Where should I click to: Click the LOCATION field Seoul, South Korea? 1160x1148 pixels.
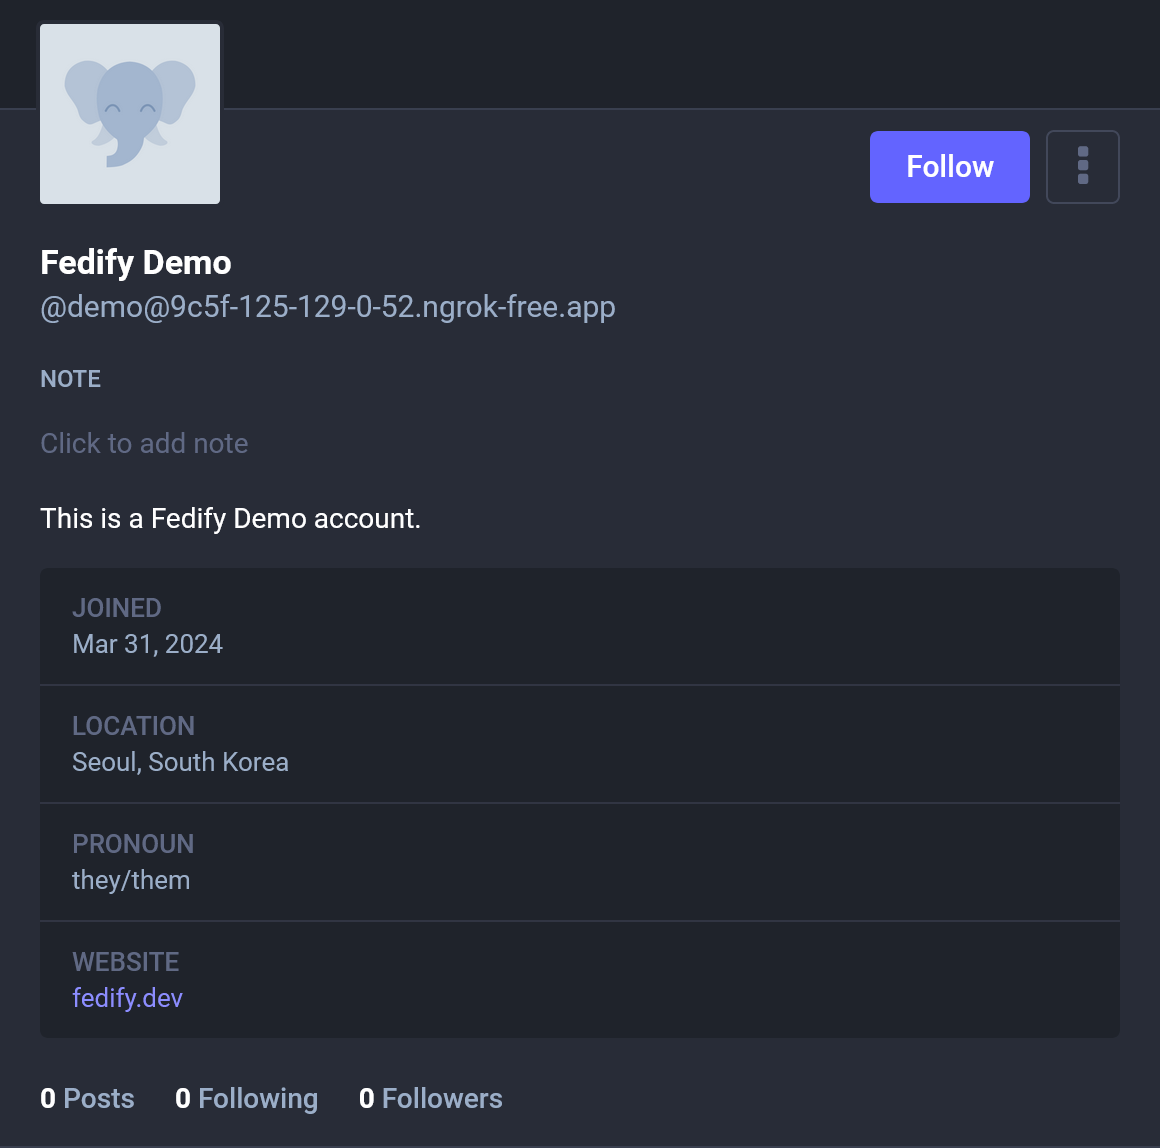tap(180, 762)
